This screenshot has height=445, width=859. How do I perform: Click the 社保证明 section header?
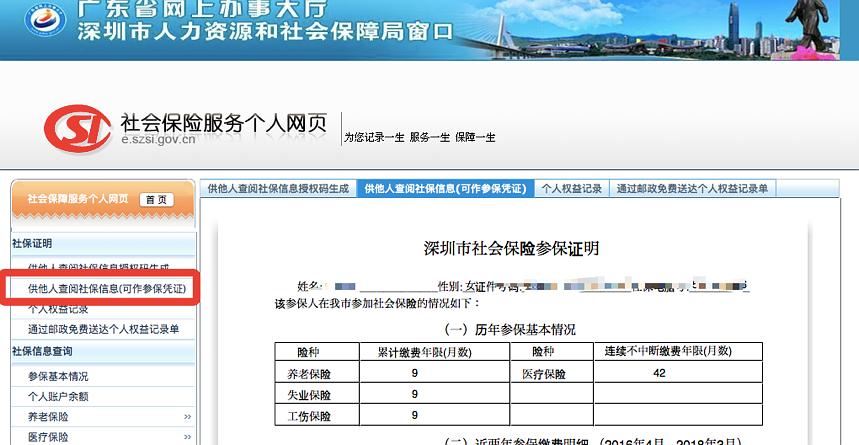coord(32,243)
